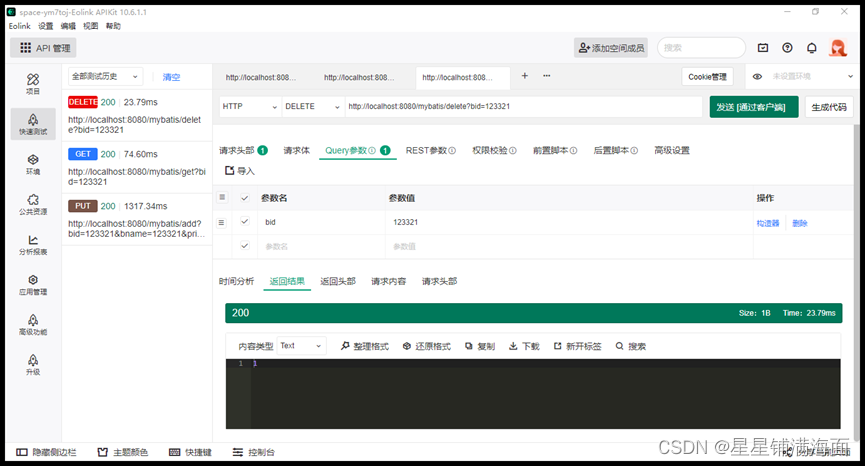Open the help question-mark icon
Viewport: 865px width, 466px height.
pos(787,48)
